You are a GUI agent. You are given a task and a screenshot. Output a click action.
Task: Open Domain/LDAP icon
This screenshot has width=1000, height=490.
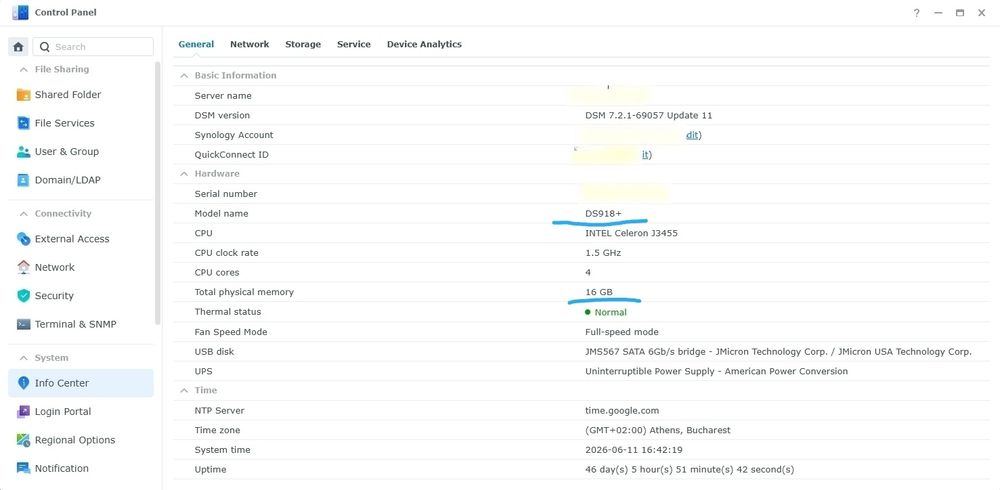coord(24,180)
